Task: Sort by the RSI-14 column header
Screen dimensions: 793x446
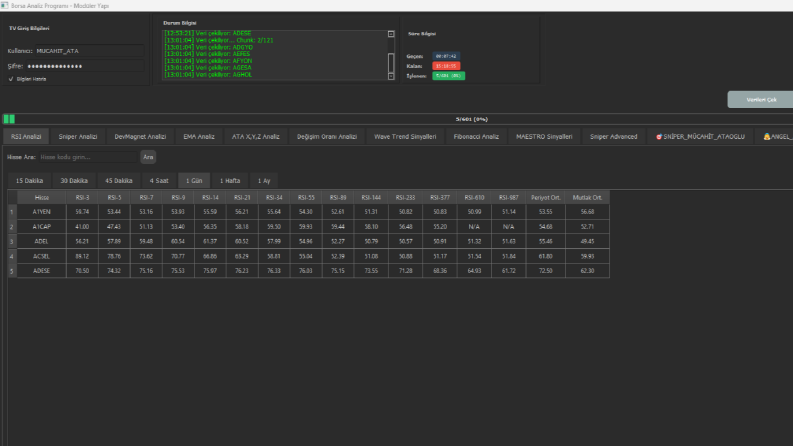Action: point(210,198)
